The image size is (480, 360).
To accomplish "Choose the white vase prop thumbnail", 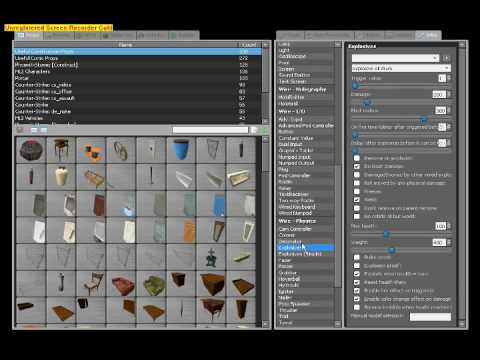I will click(61, 177).
